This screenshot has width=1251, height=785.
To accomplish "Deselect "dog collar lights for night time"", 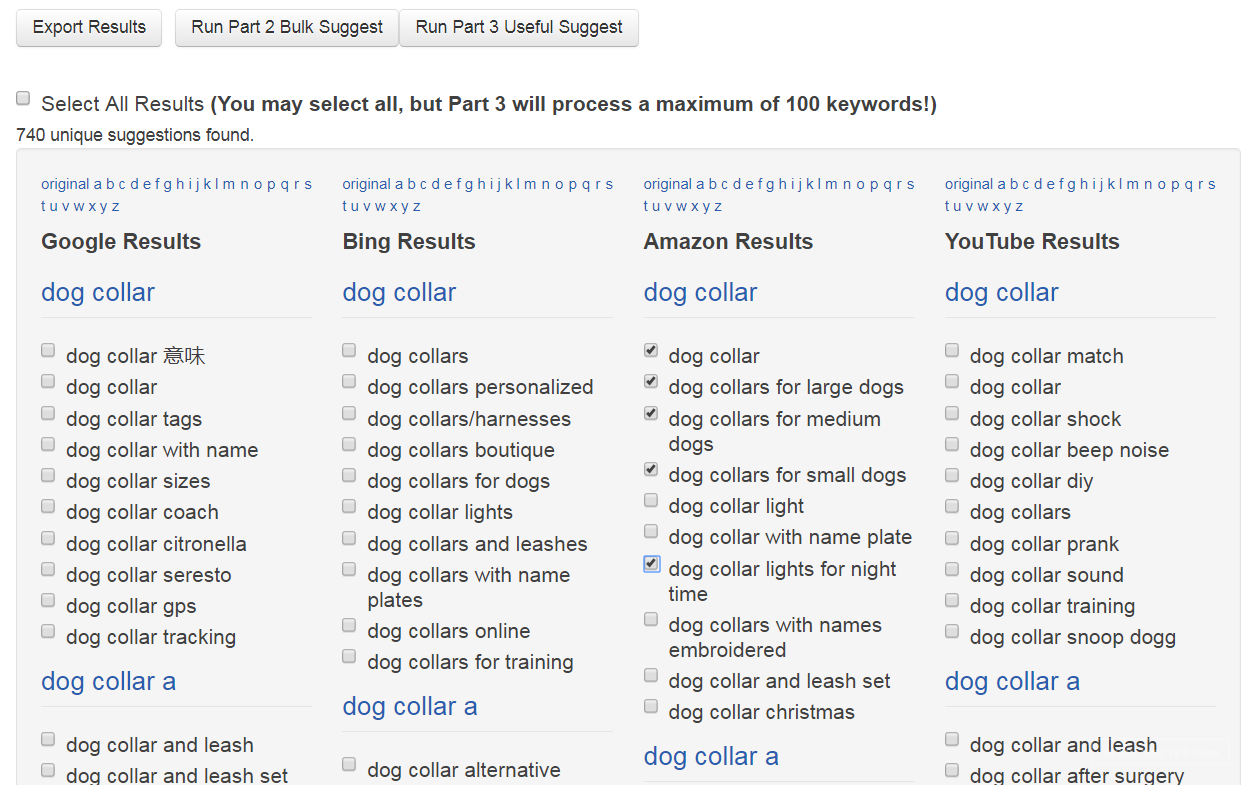I will [x=651, y=564].
